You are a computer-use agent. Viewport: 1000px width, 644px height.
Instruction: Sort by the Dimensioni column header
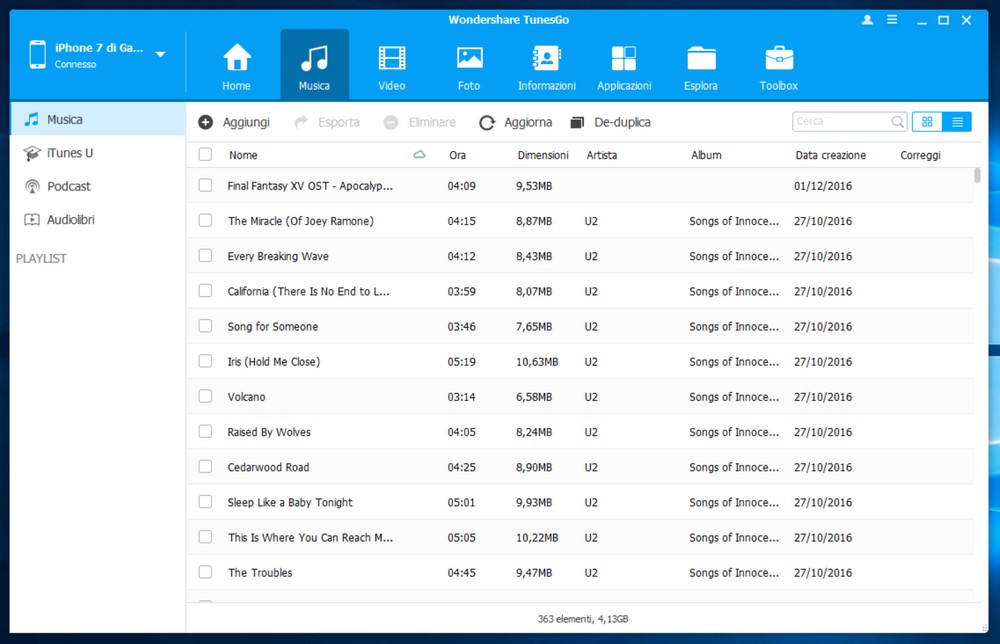543,155
